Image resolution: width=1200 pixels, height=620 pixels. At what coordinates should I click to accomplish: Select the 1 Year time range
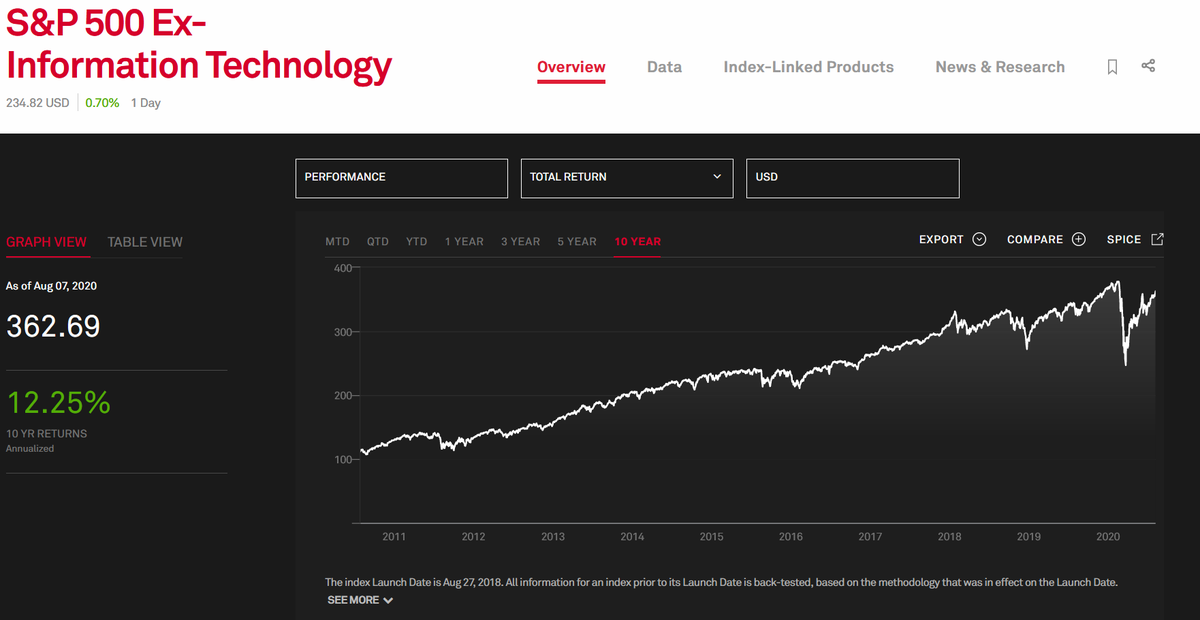pos(464,241)
